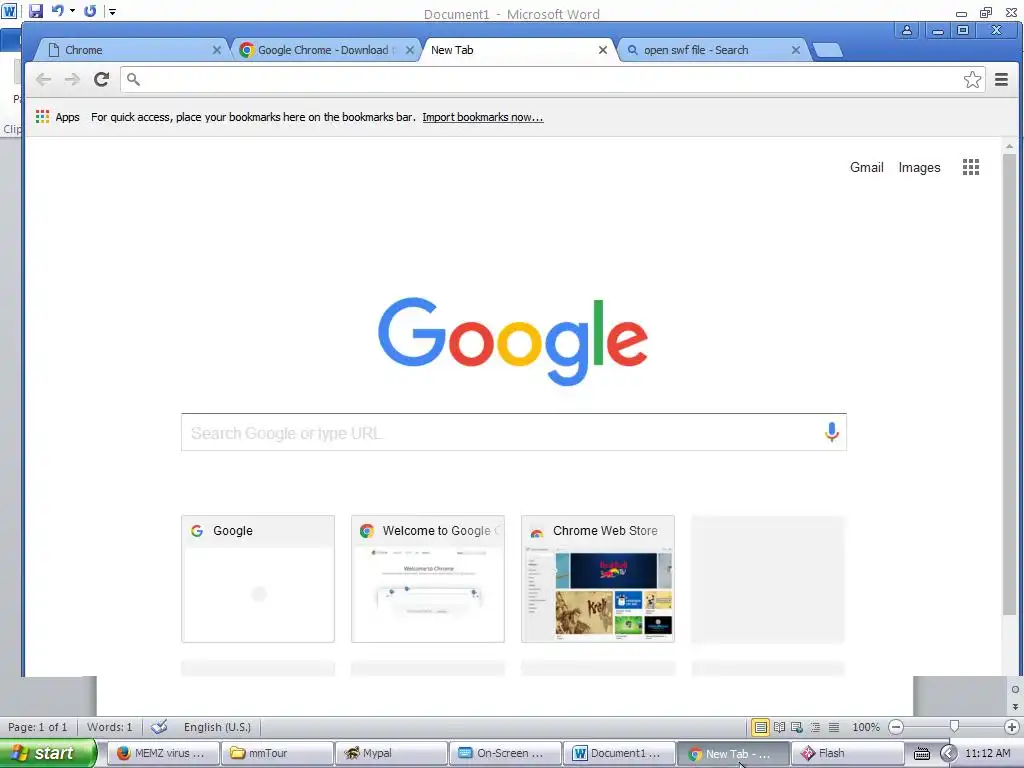Click the Google logo

point(513,341)
